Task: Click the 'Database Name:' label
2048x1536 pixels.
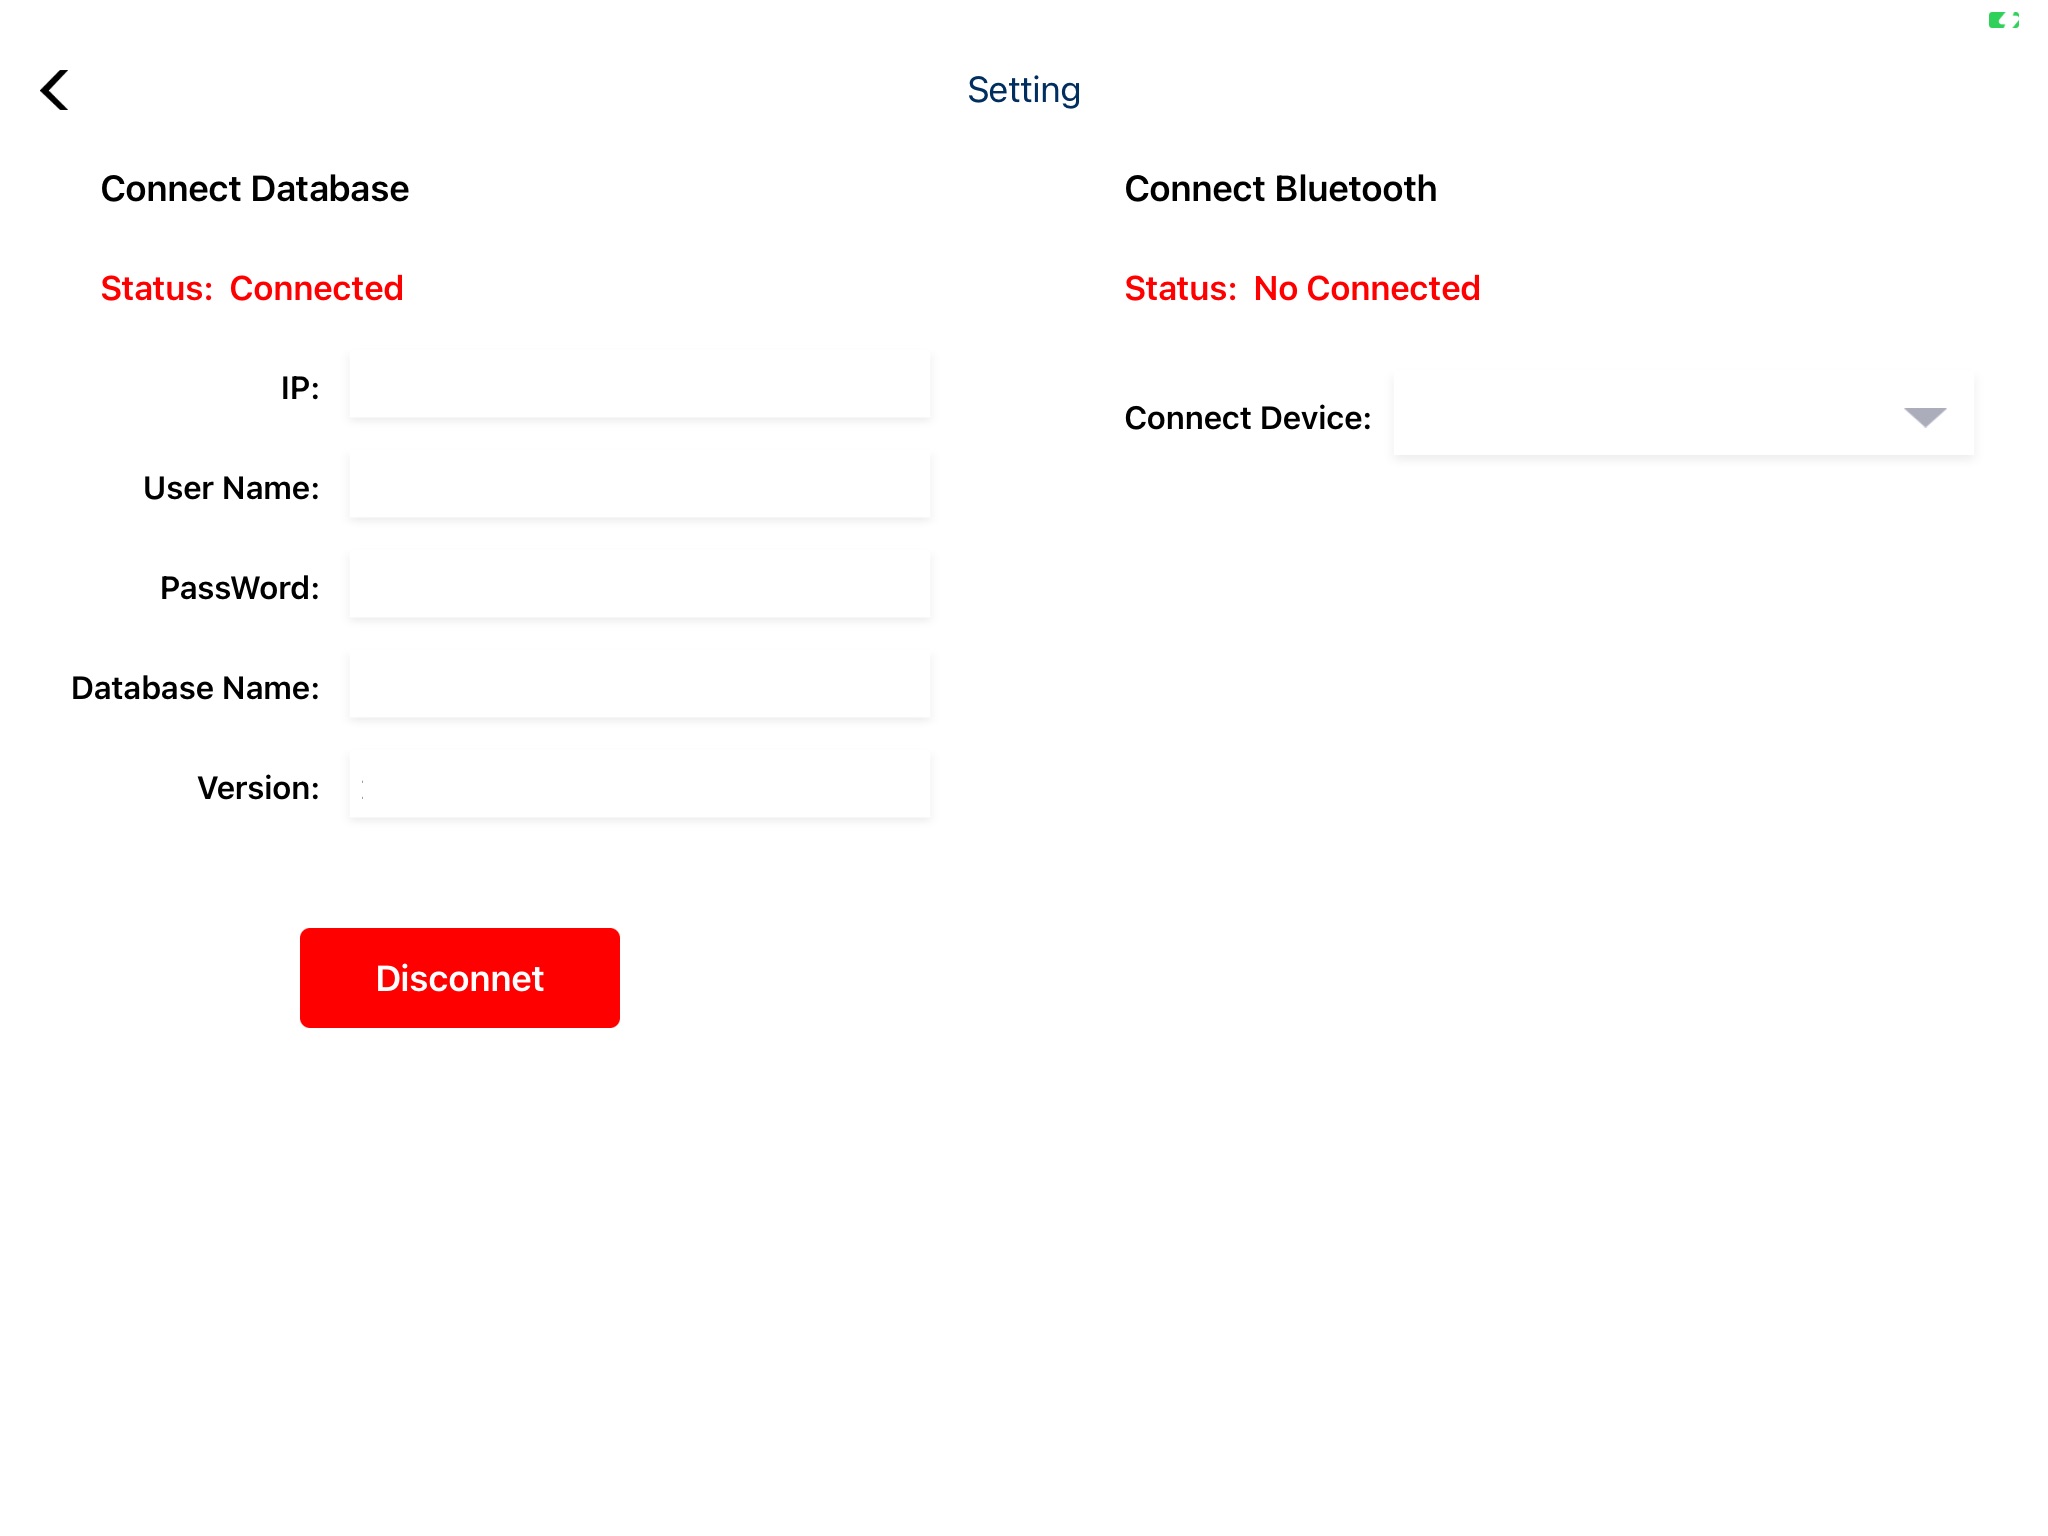Action: point(195,688)
